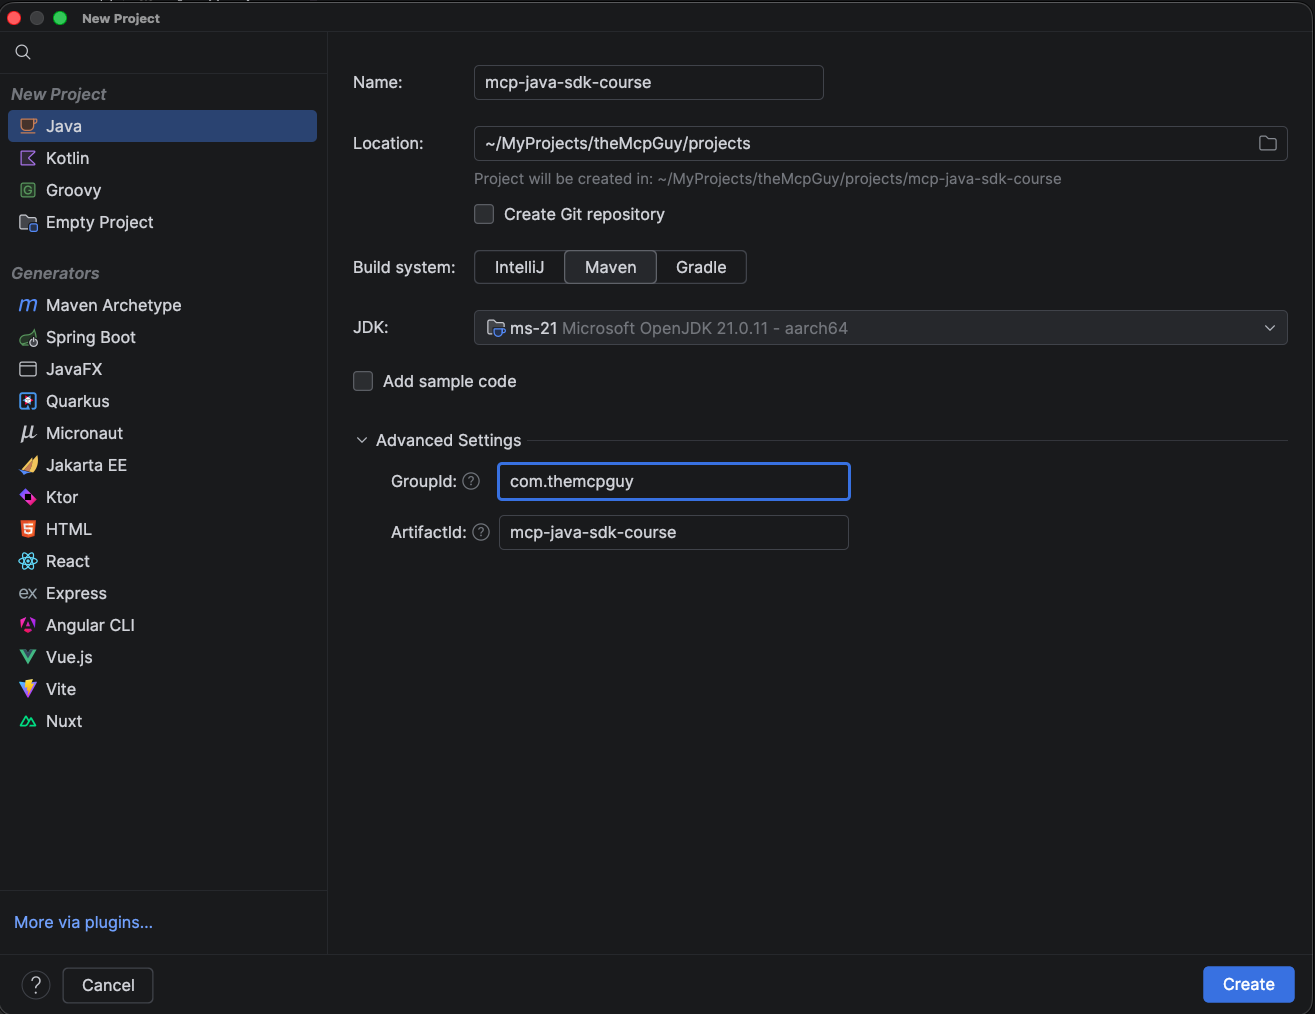Image resolution: width=1315 pixels, height=1014 pixels.
Task: Show GroupId help question mark
Action: point(471,481)
